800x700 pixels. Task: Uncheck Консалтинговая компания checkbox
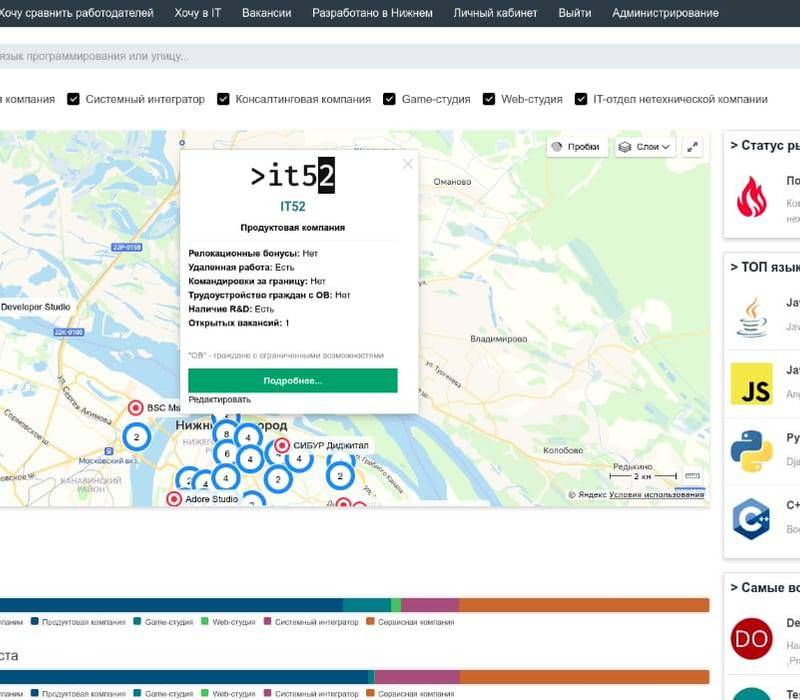[223, 99]
